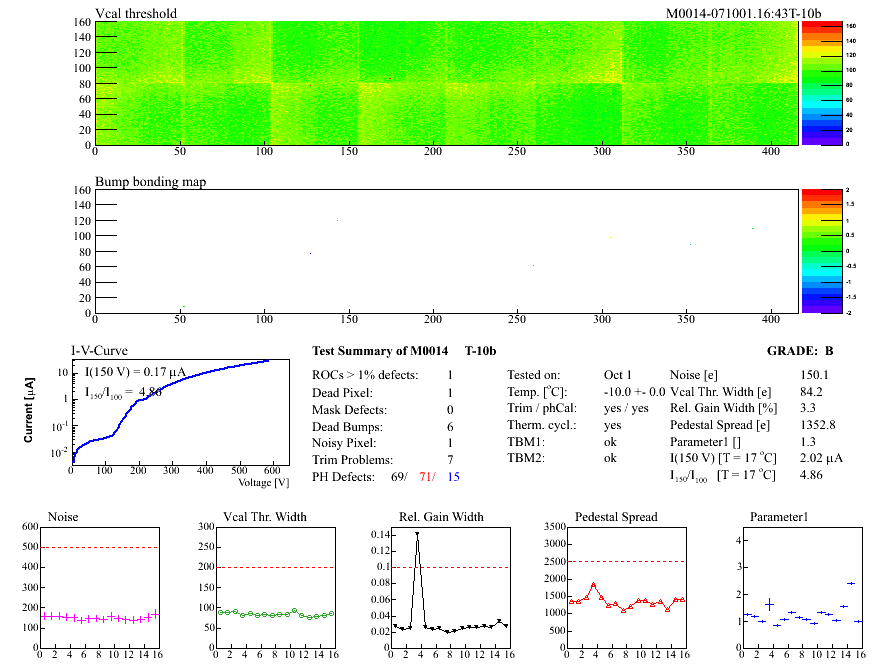The width and height of the screenshot is (896, 672).
Task: Click the Dead Bumps row label
Action: point(349,427)
